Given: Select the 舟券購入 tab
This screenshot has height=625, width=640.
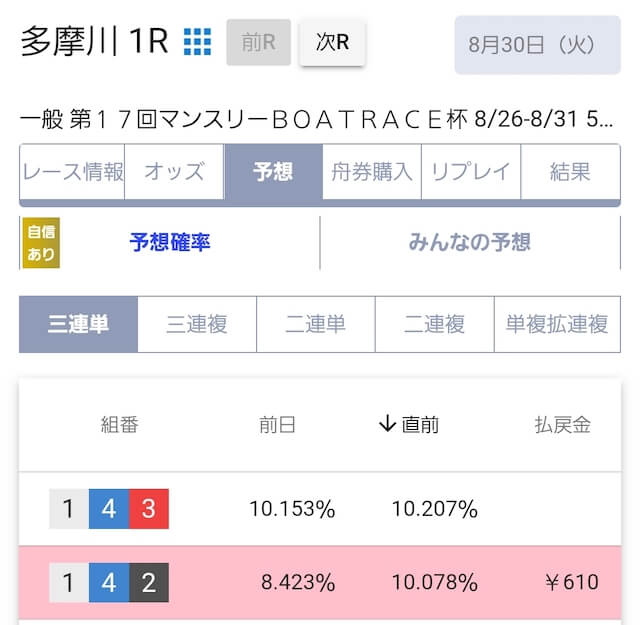Looking at the screenshot, I should pos(372,172).
